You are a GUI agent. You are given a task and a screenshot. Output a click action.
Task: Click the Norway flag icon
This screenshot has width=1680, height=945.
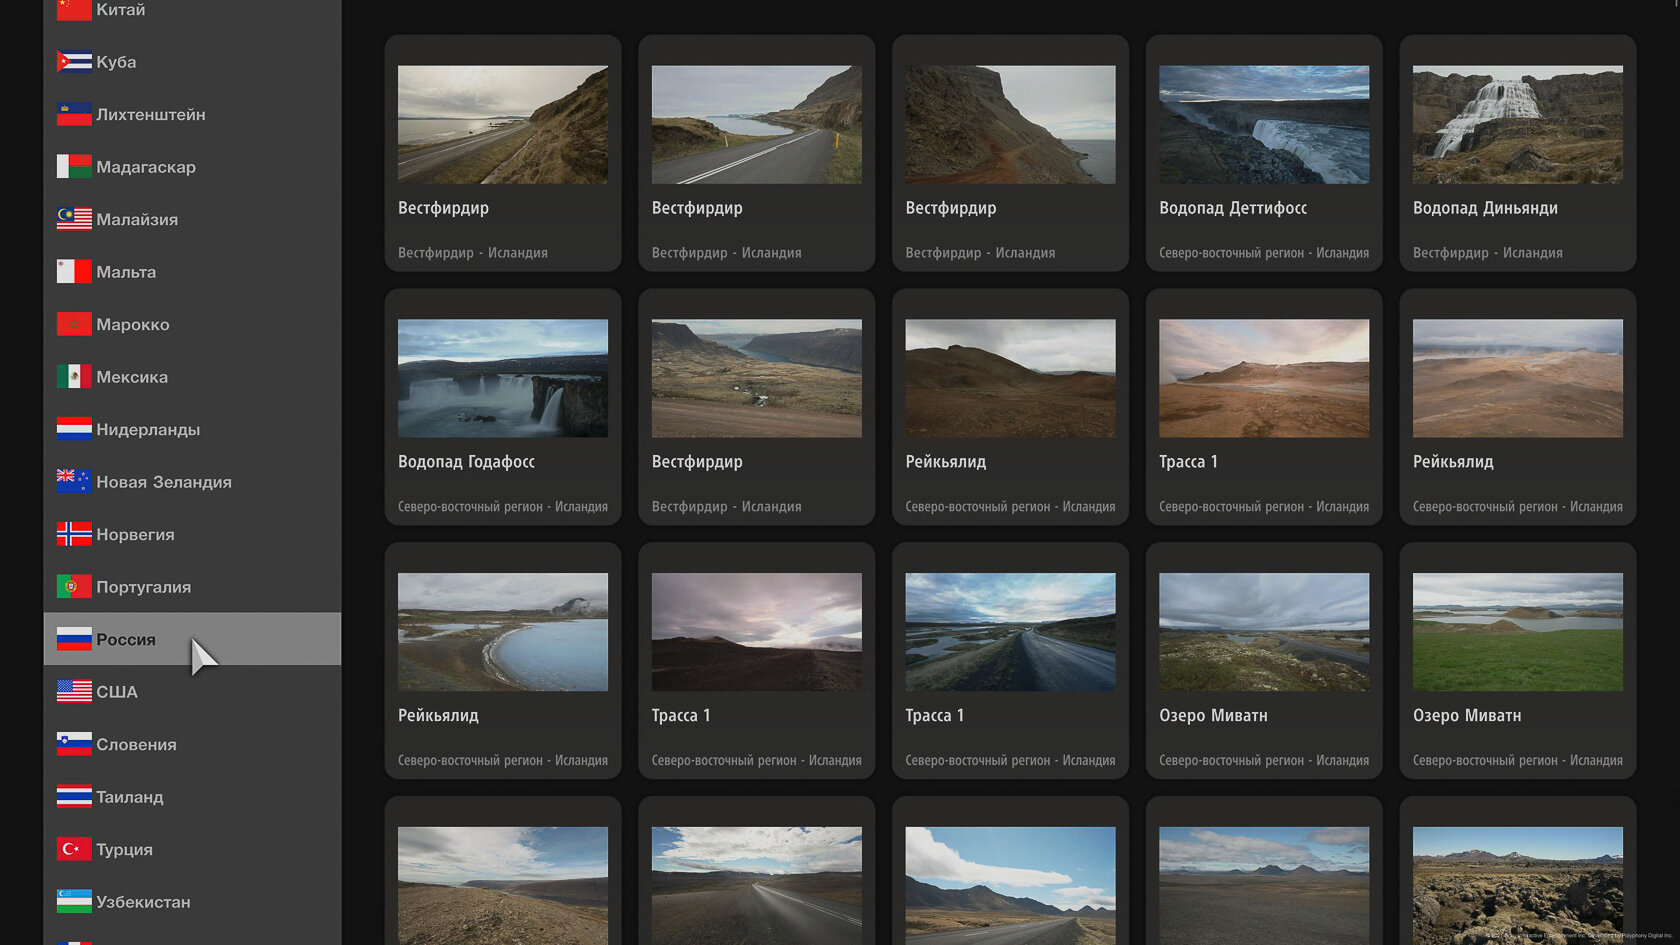click(74, 534)
